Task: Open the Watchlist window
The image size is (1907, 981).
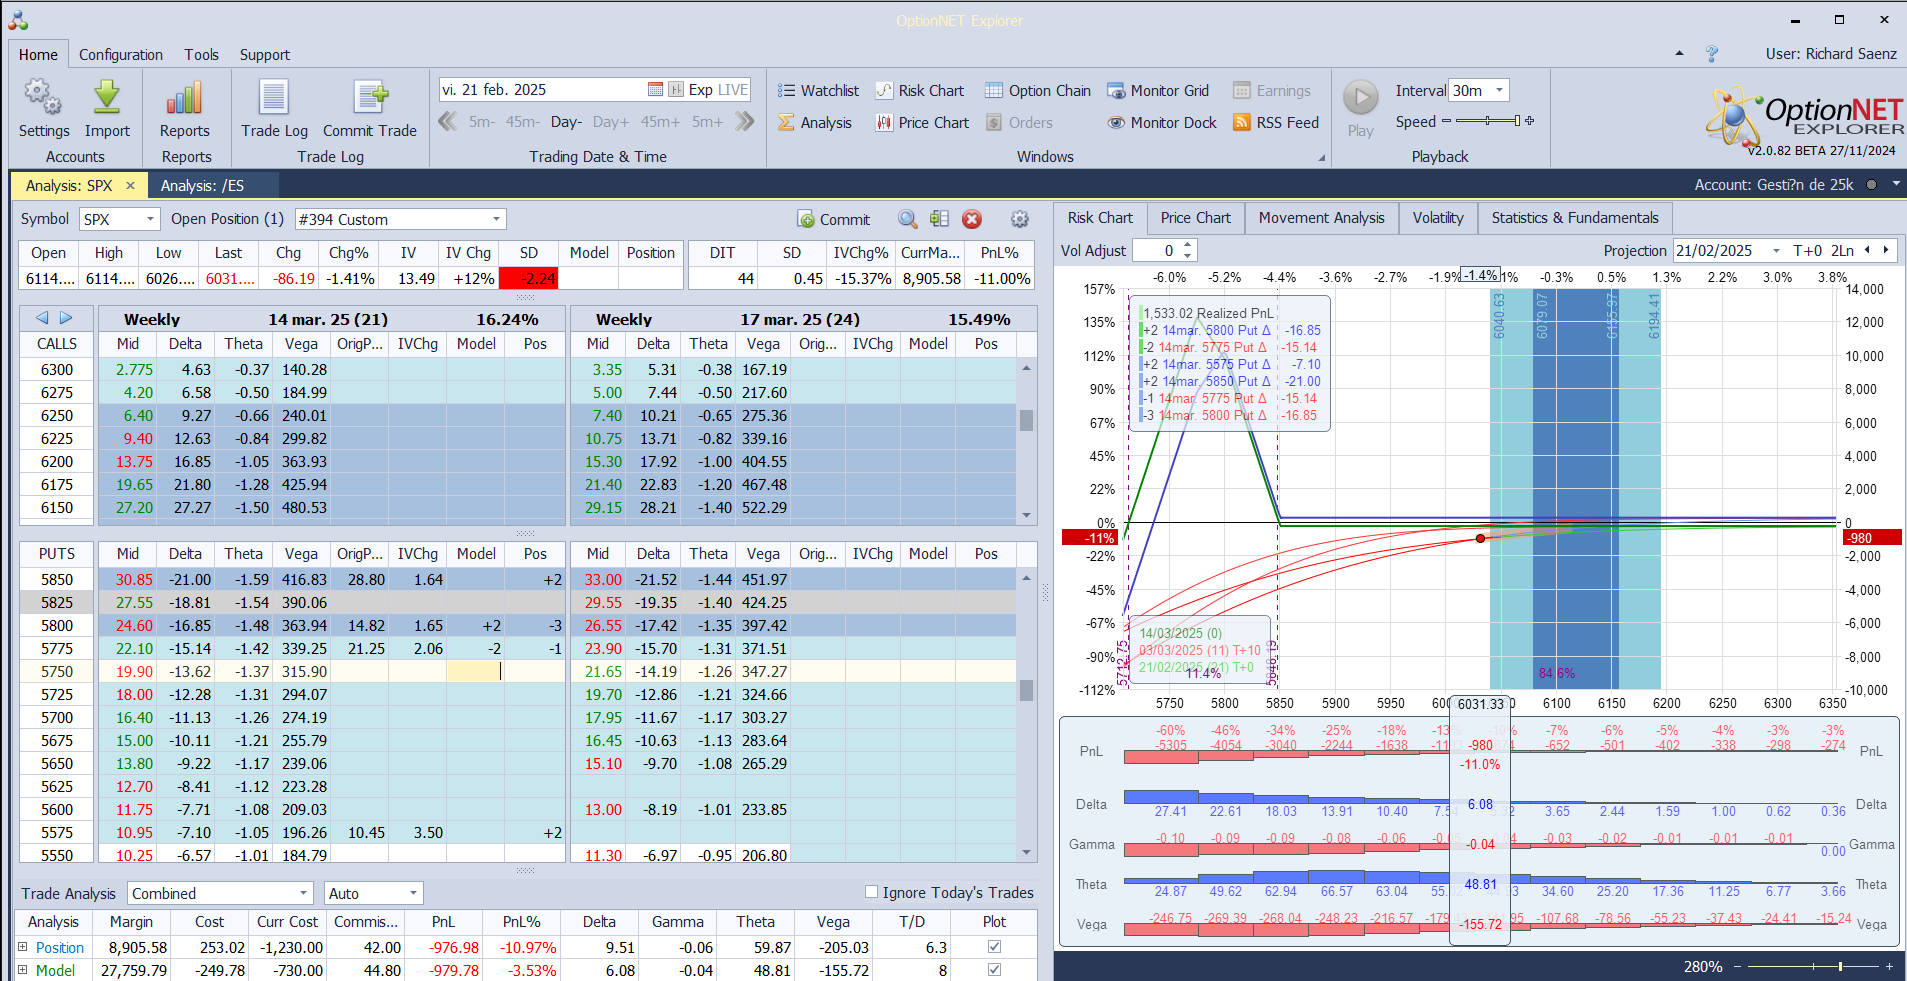Action: point(819,91)
